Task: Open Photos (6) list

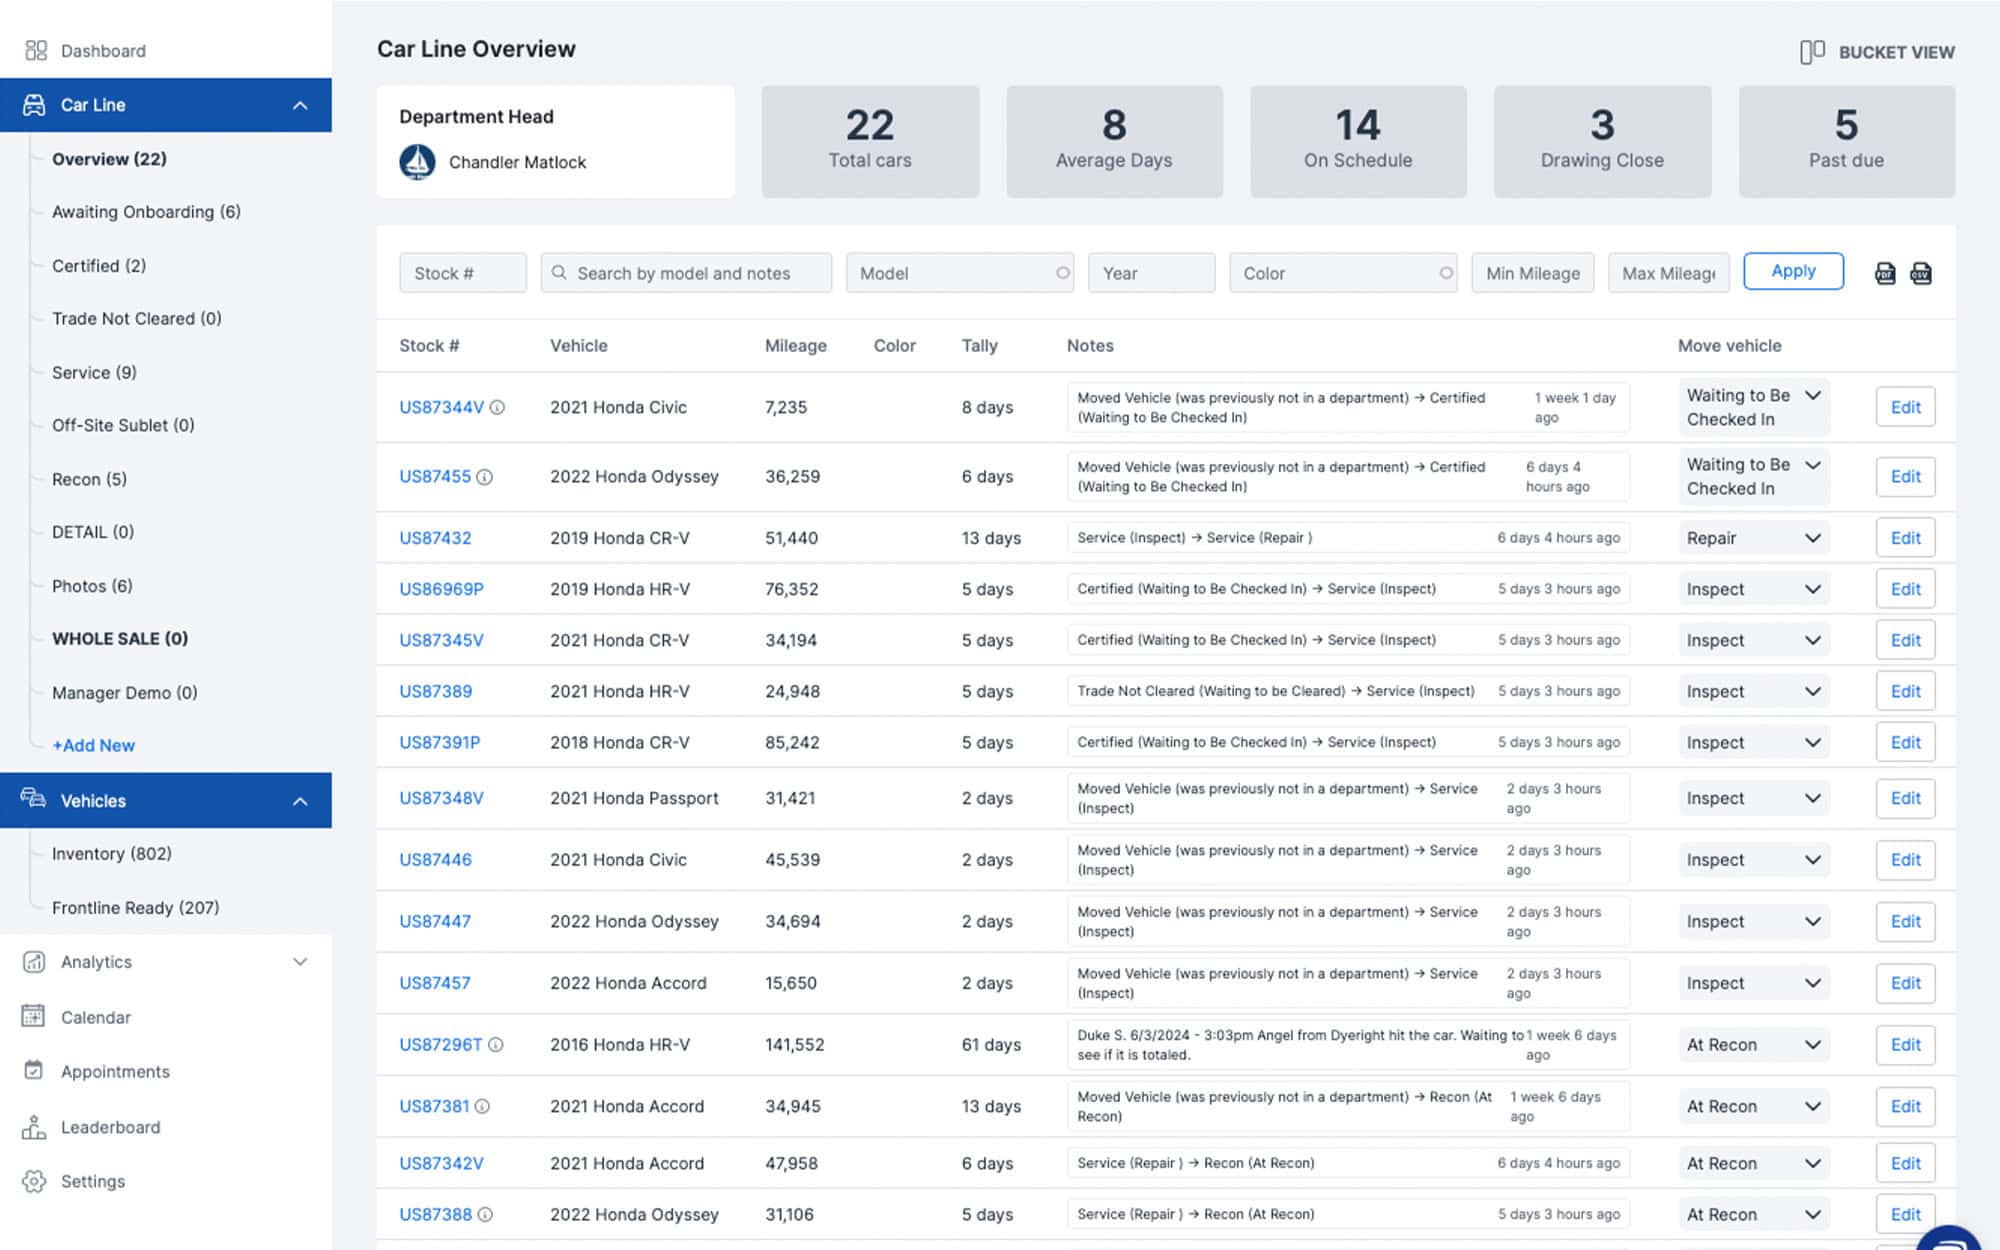Action: pos(92,586)
